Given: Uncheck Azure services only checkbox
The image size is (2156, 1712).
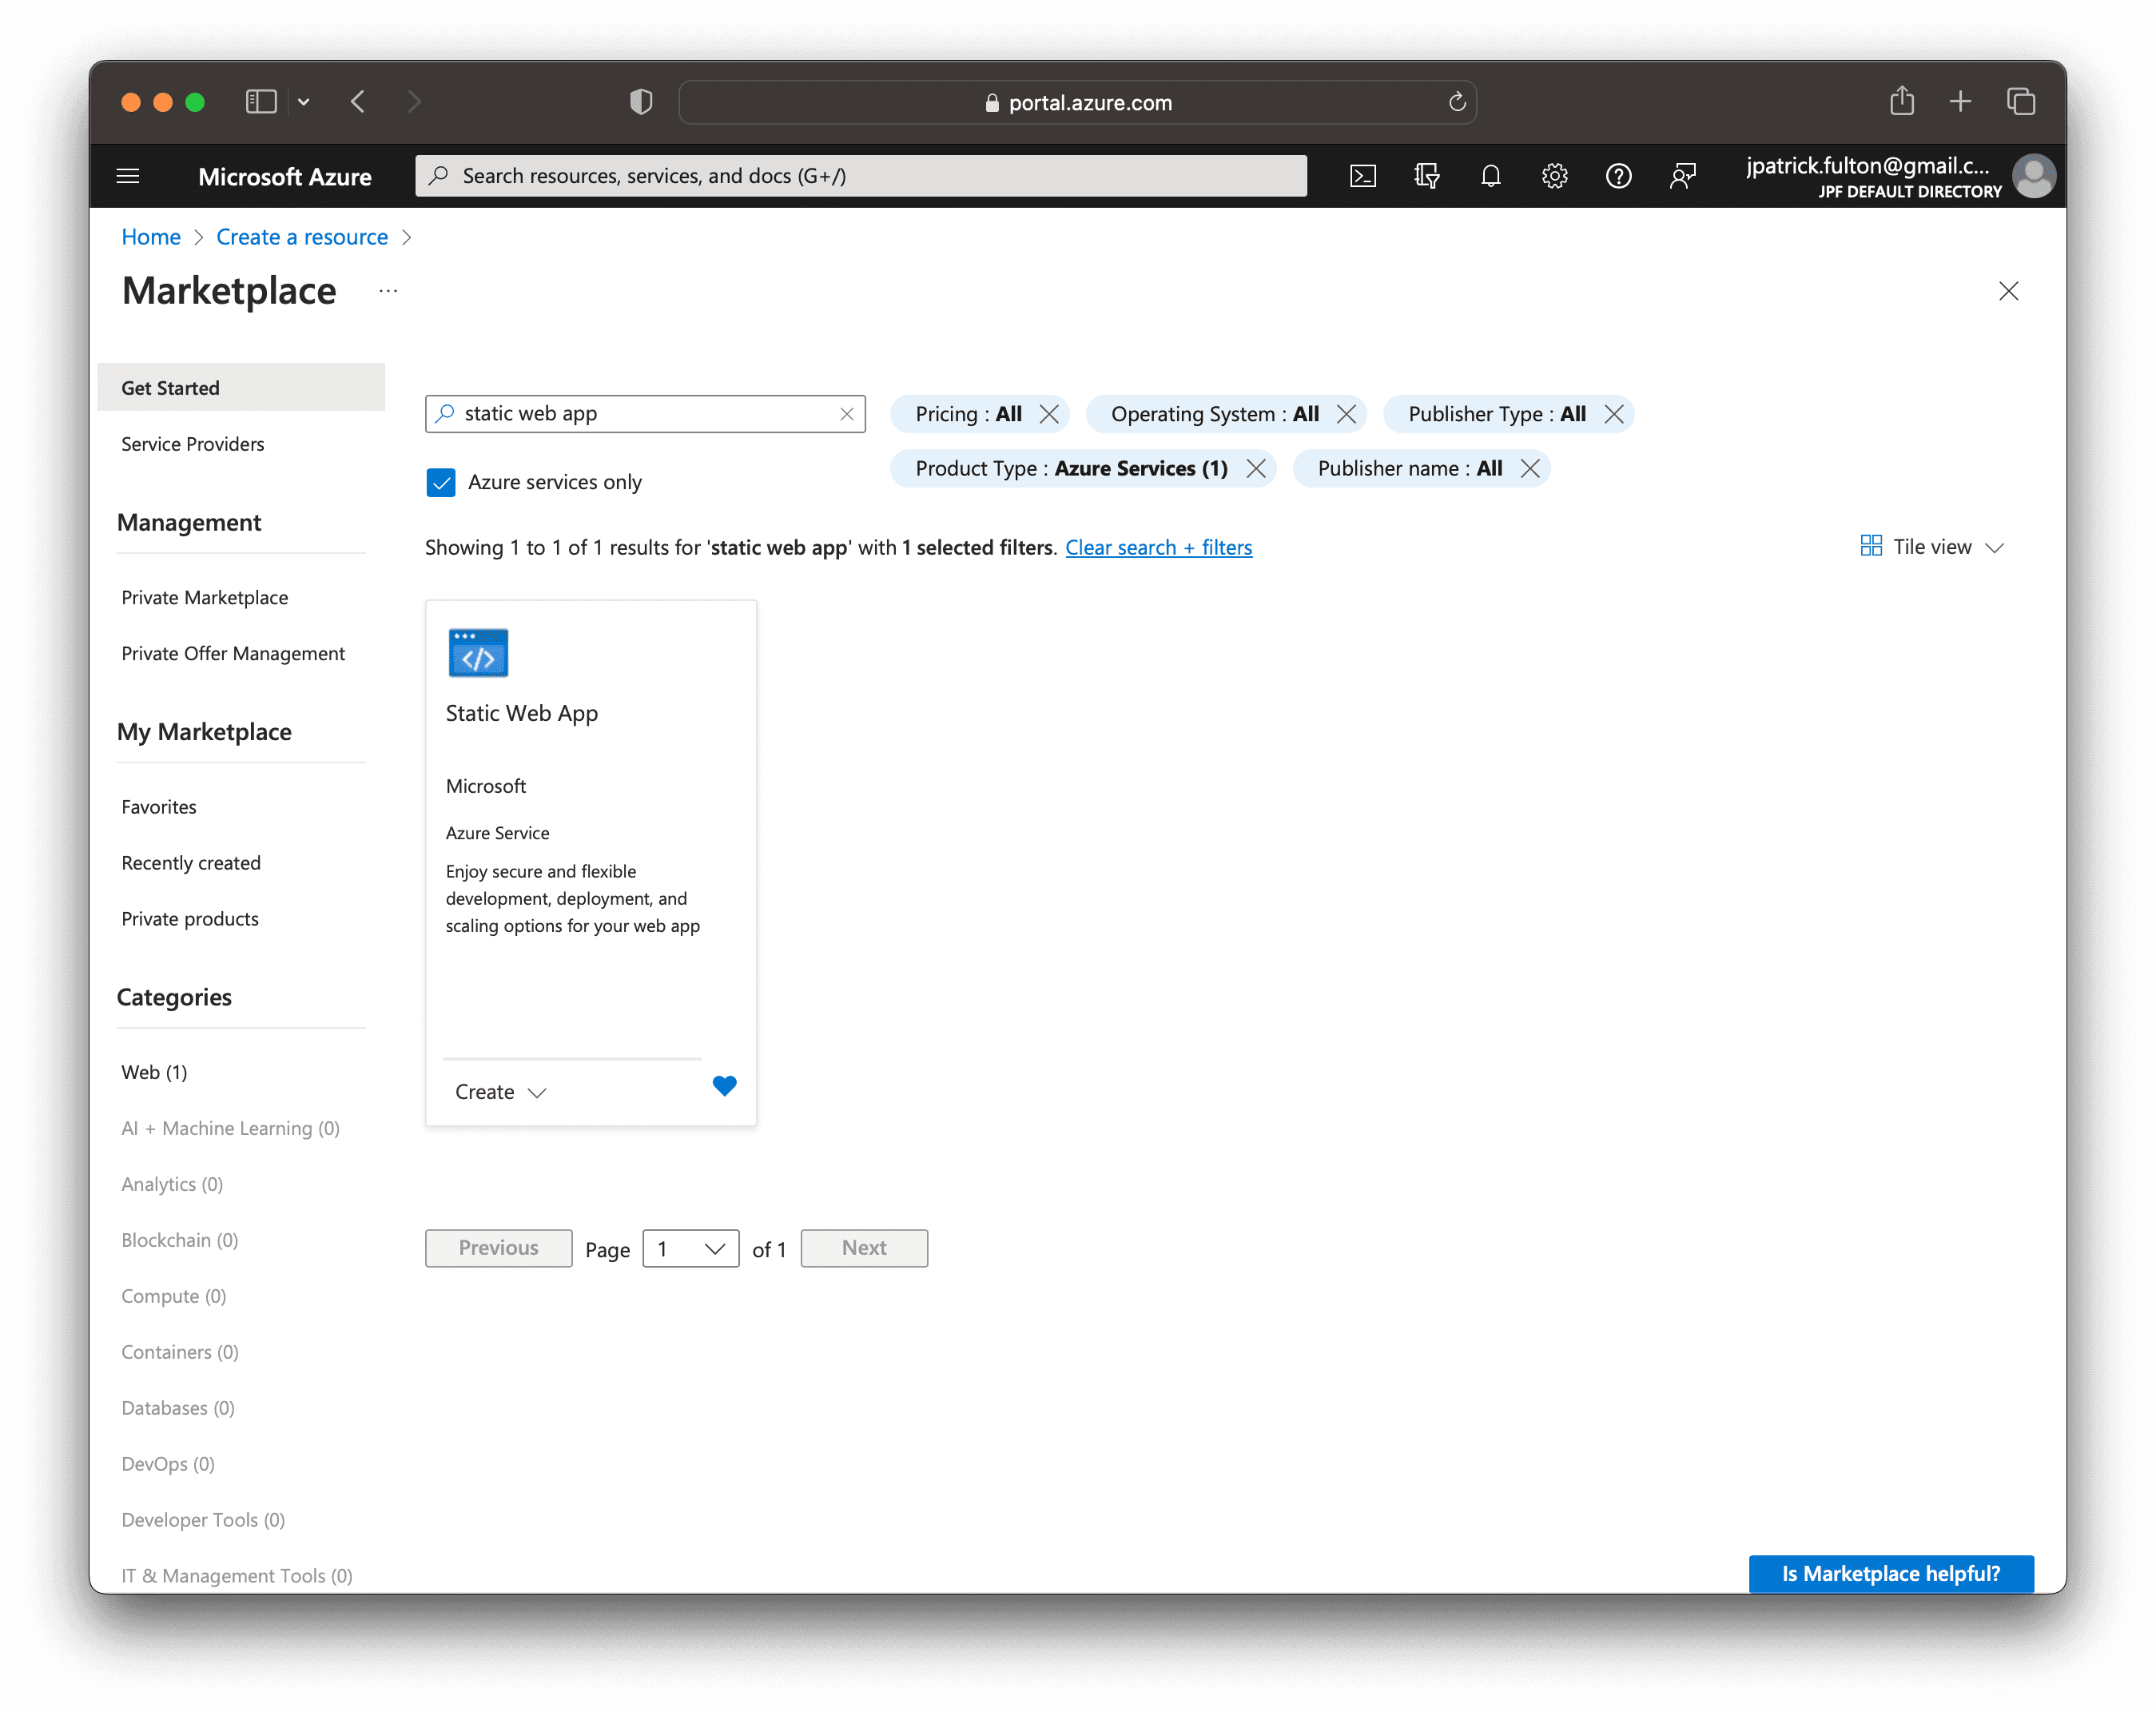Looking at the screenshot, I should (440, 482).
